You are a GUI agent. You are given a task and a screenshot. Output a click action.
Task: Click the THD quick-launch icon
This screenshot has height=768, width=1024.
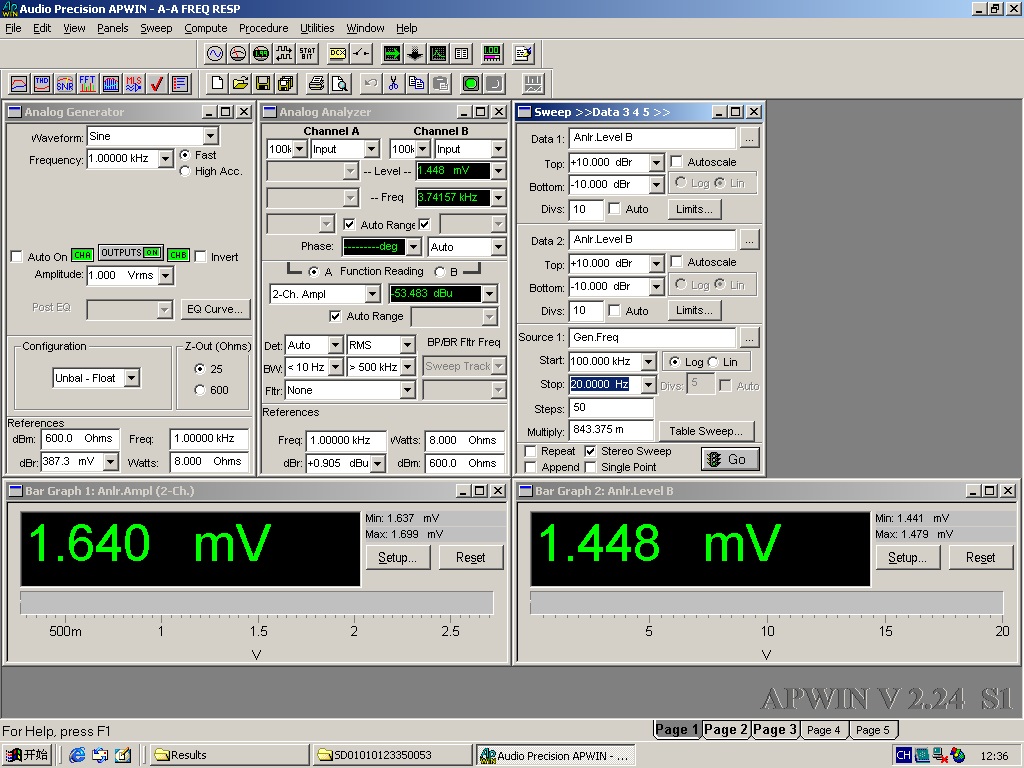(42, 84)
